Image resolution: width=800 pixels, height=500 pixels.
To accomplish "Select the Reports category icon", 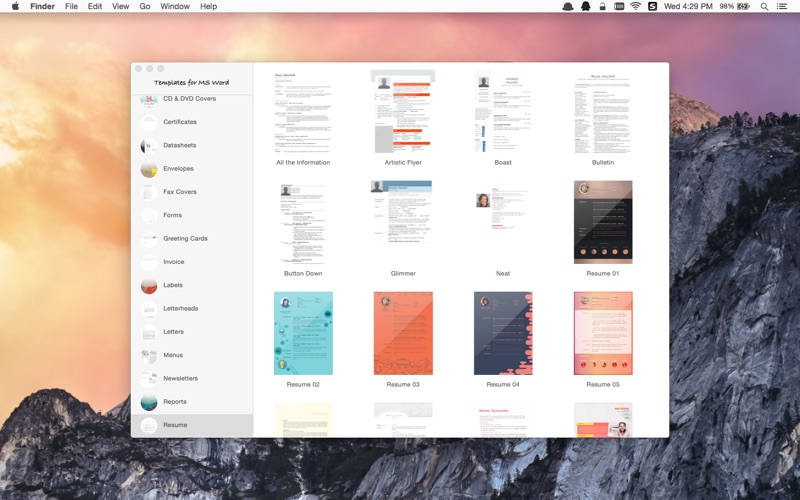I will pyautogui.click(x=149, y=402).
